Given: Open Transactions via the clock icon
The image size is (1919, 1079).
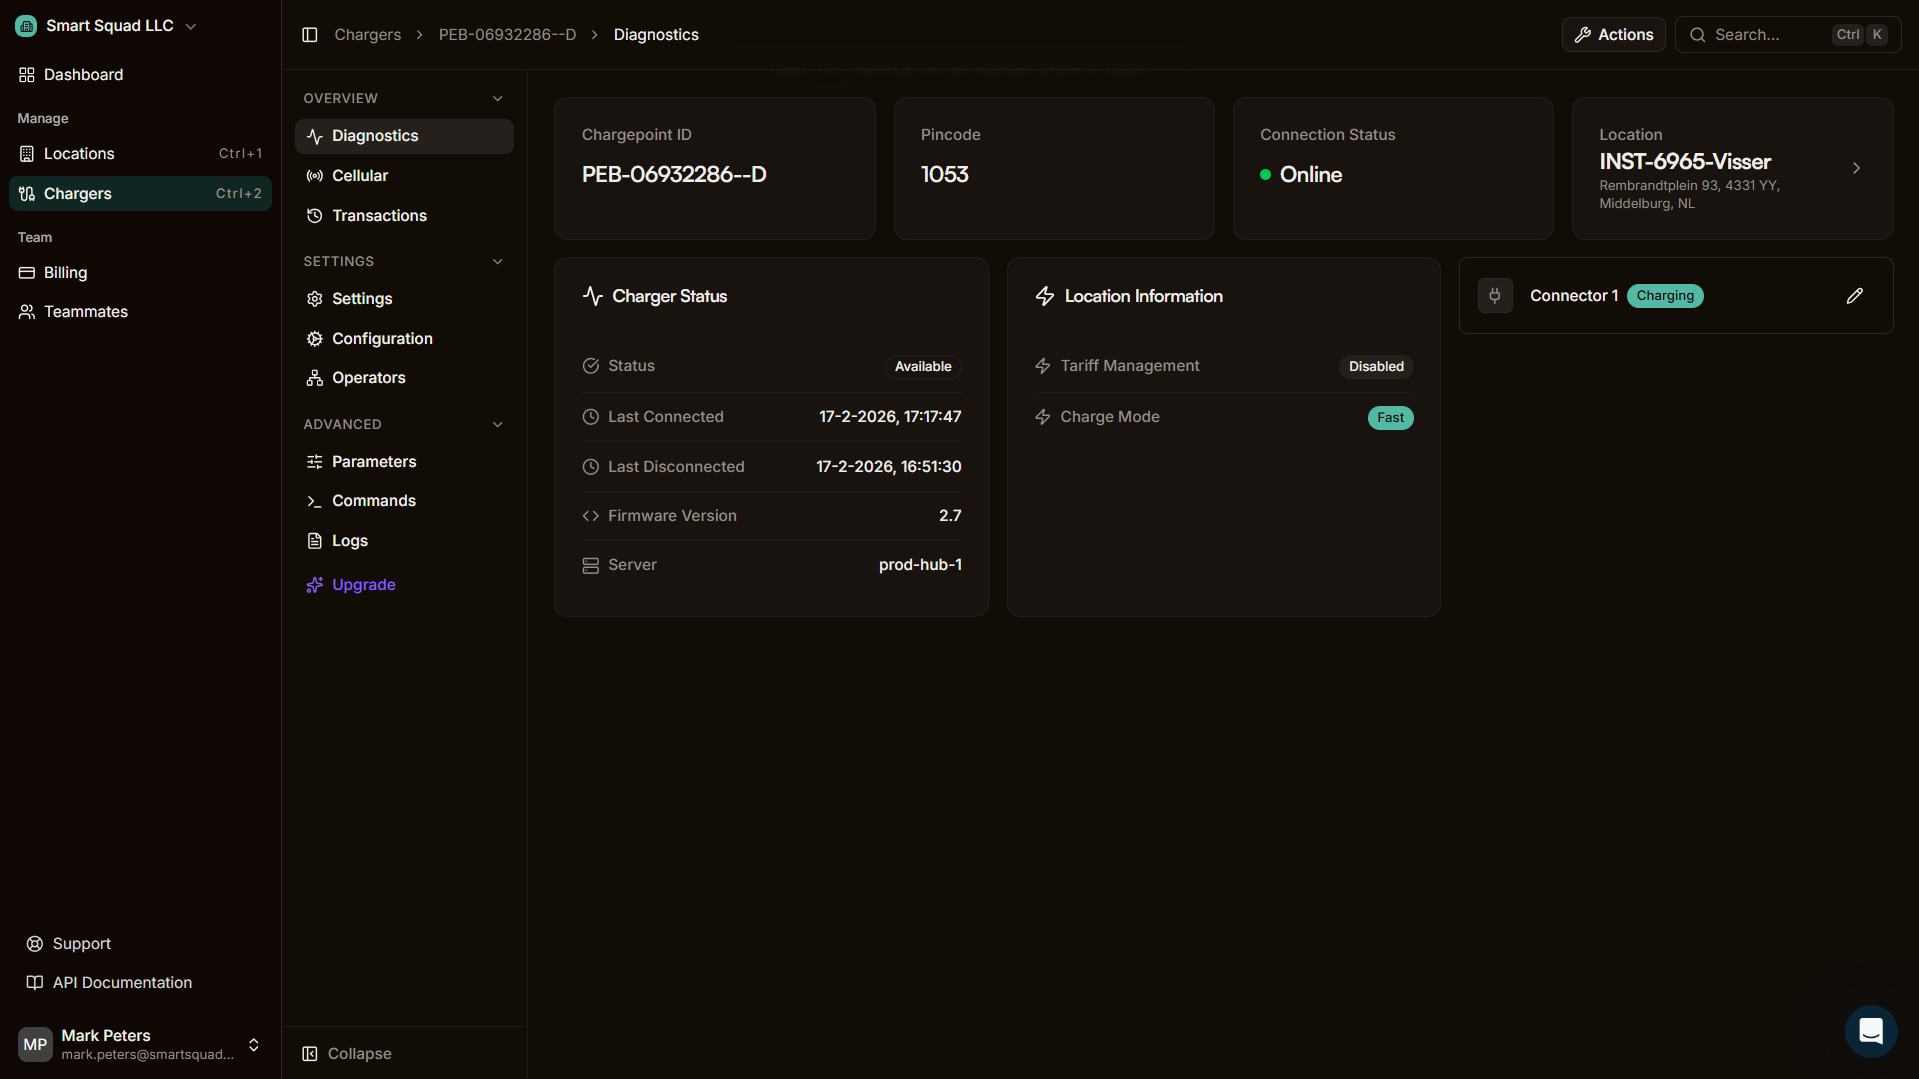Looking at the screenshot, I should 314,215.
